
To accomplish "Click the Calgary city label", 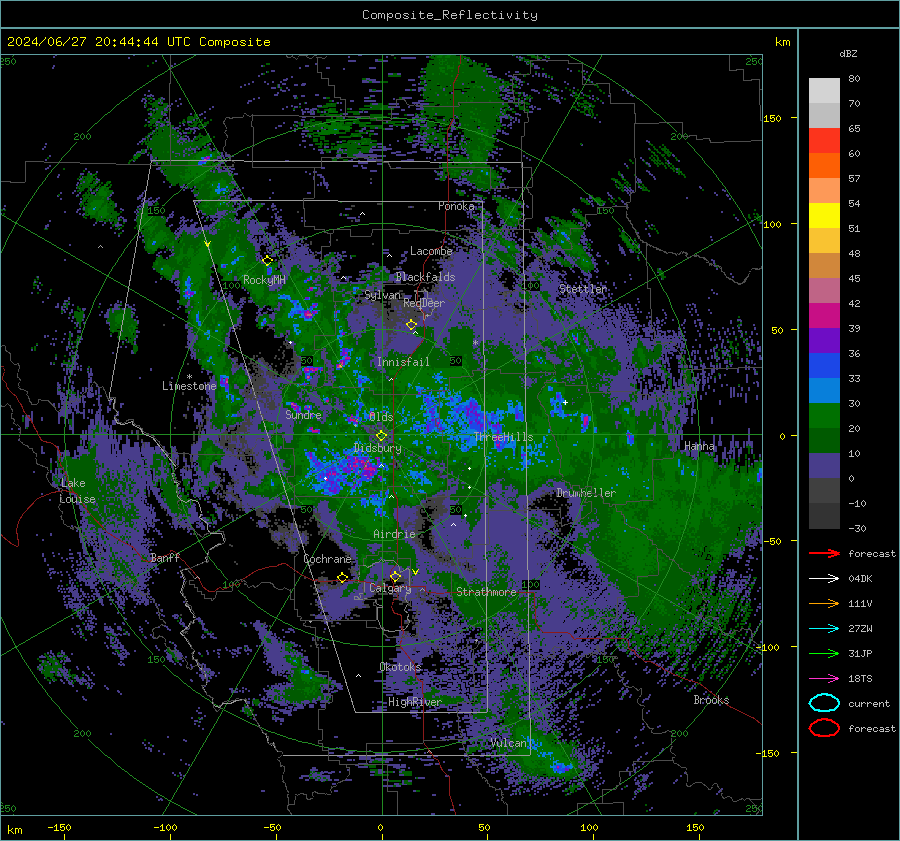I will pos(390,588).
